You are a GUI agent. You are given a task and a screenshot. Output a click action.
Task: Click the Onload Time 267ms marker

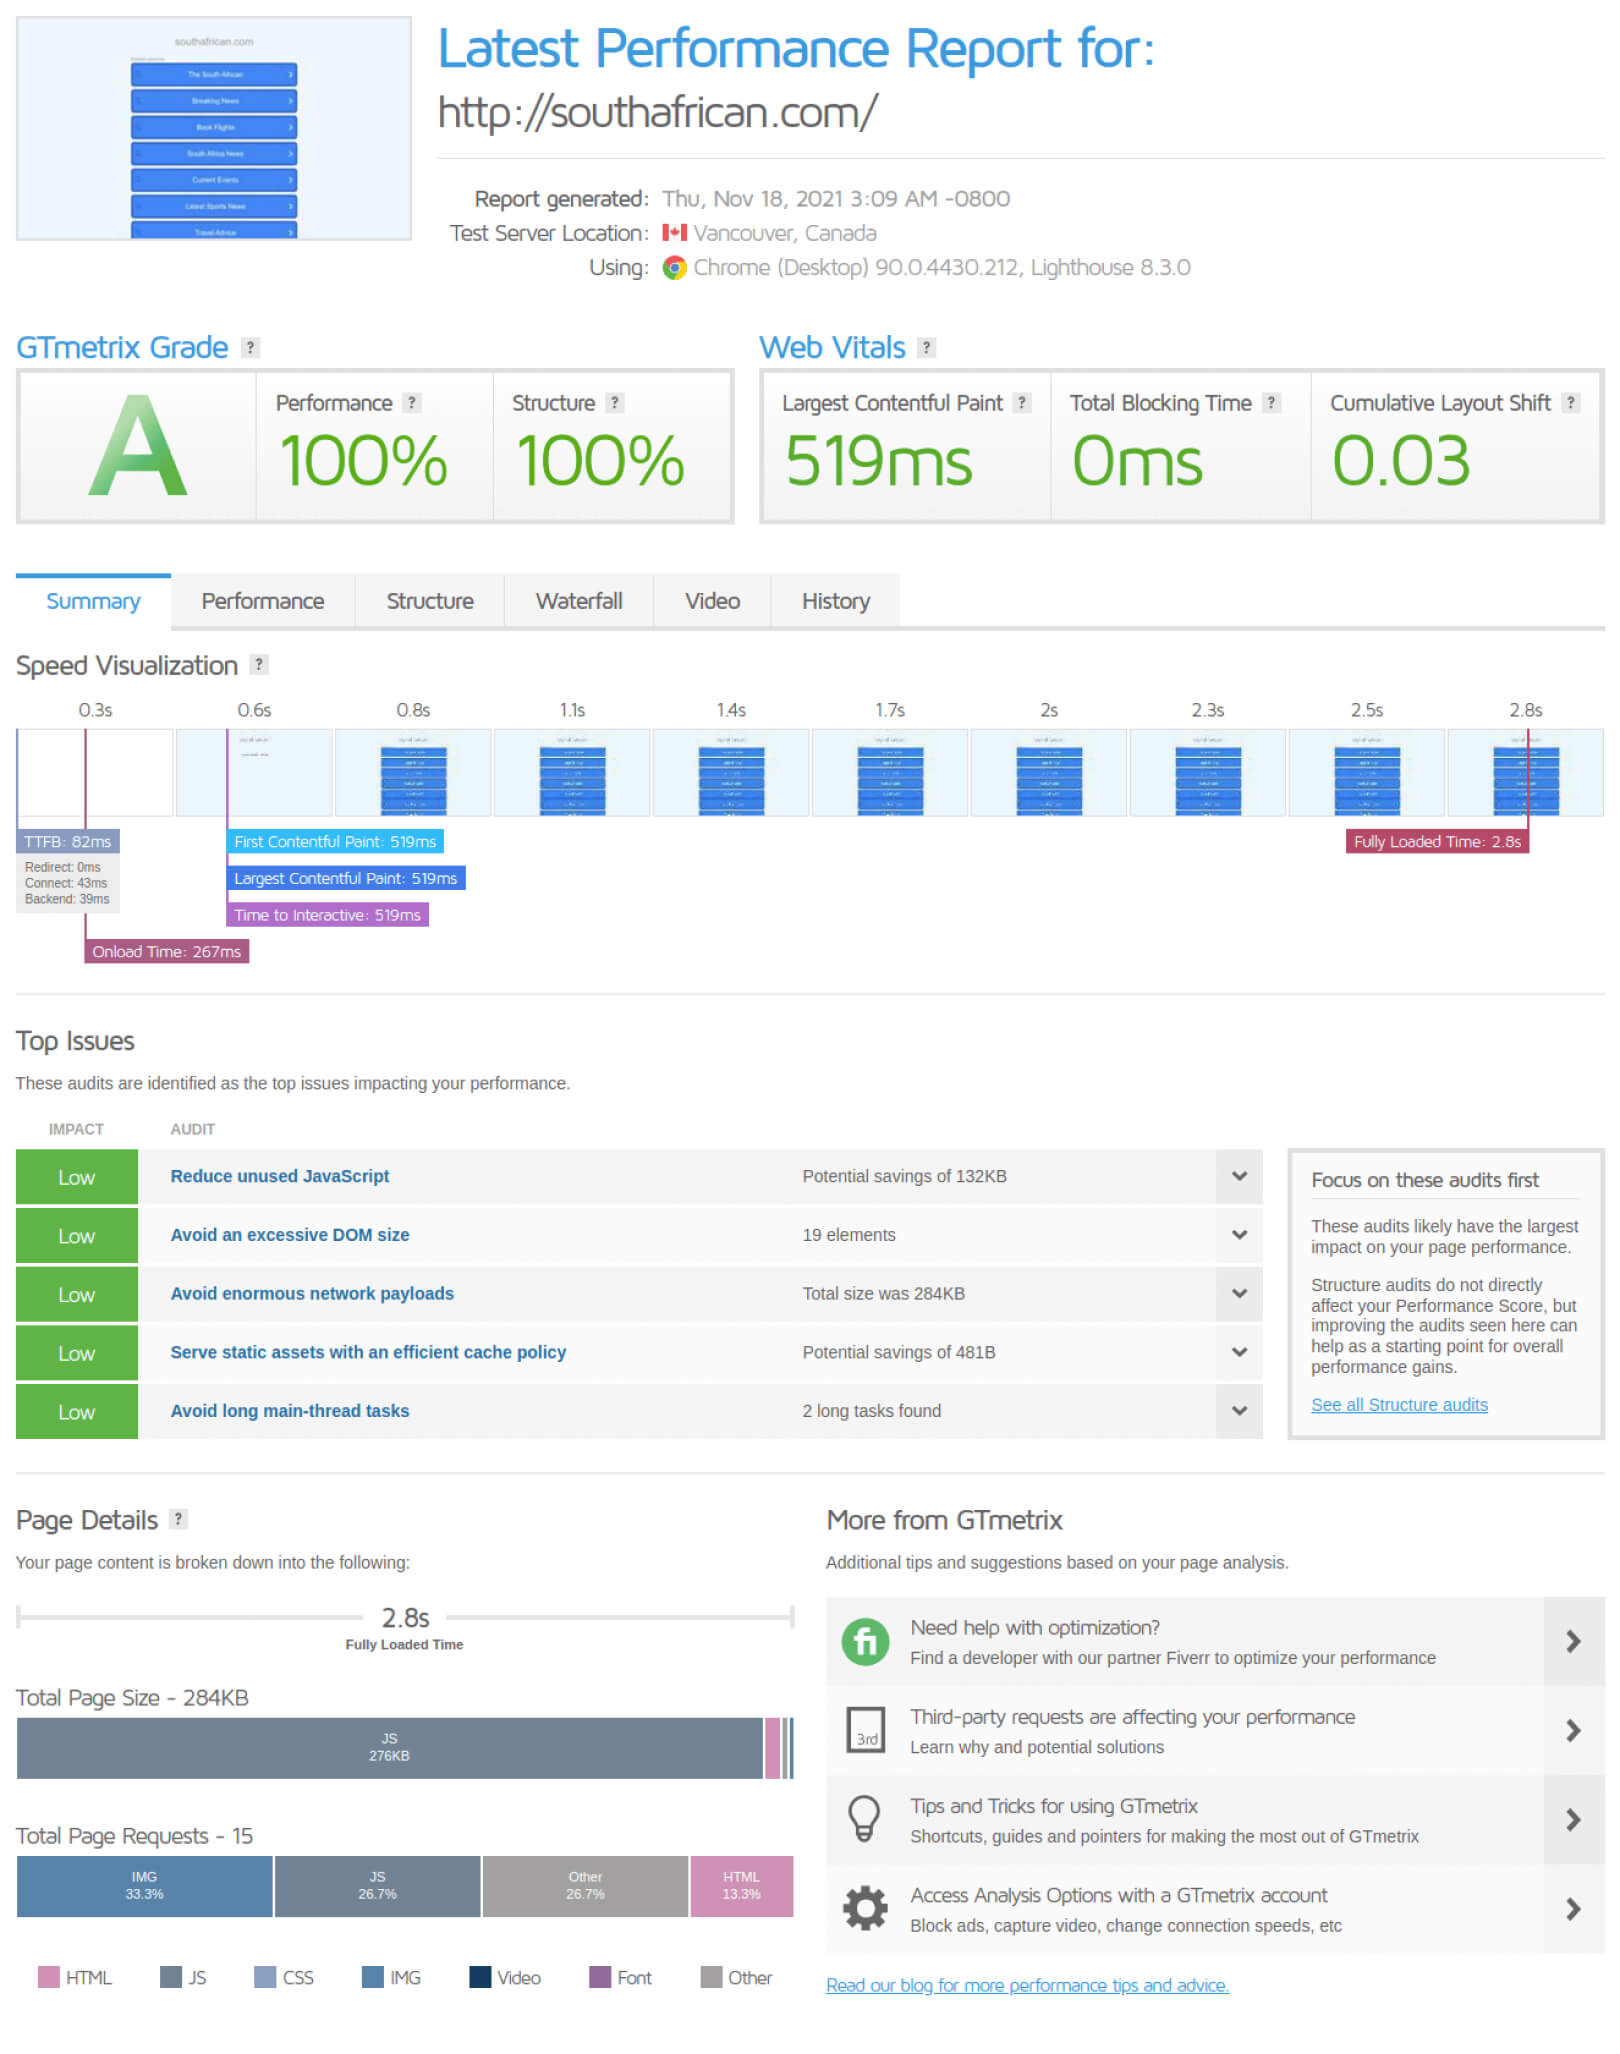167,951
